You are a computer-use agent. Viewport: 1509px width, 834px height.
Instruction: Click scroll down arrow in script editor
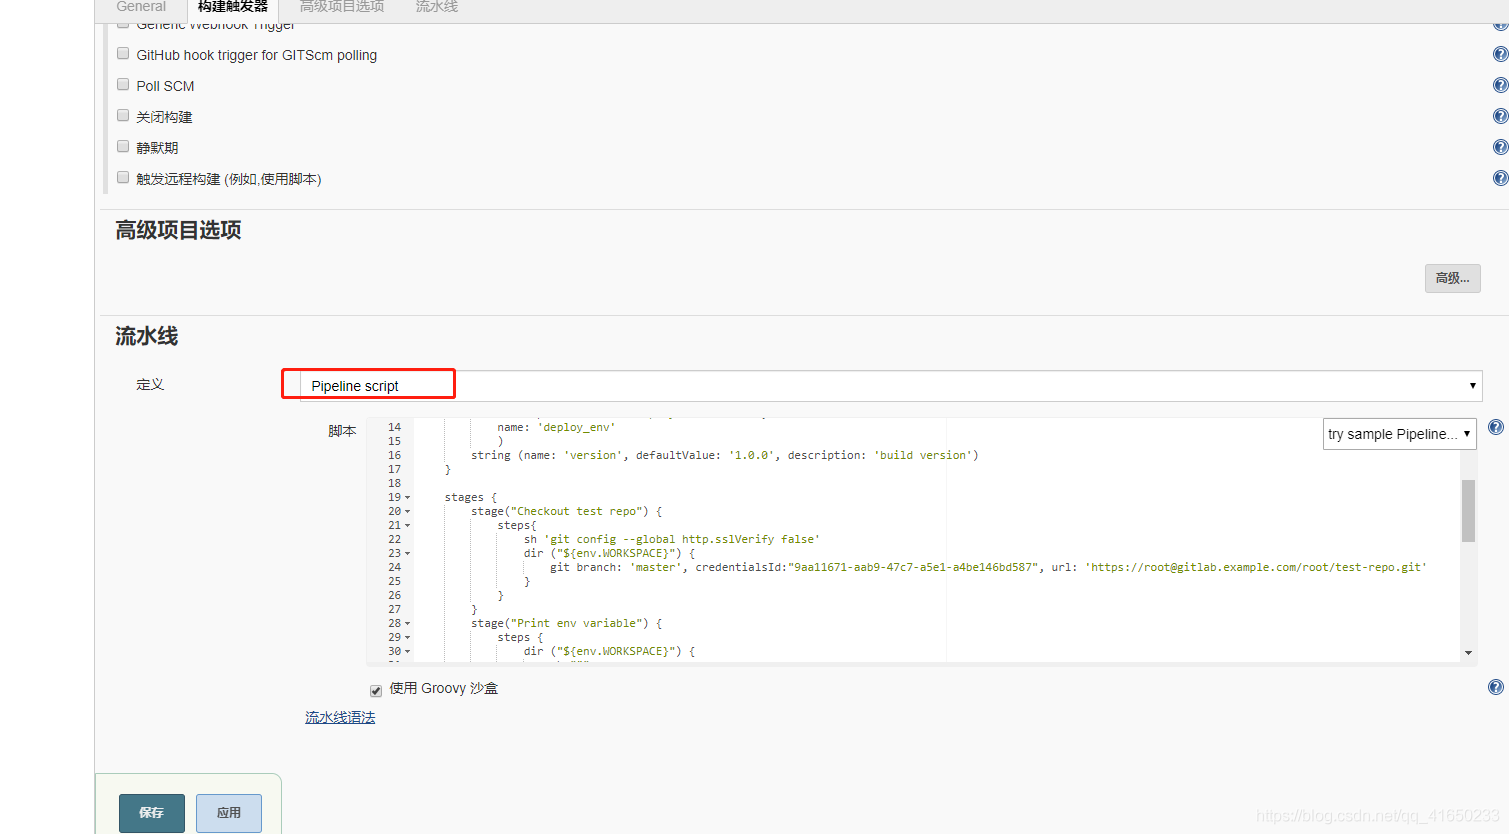[1468, 653]
